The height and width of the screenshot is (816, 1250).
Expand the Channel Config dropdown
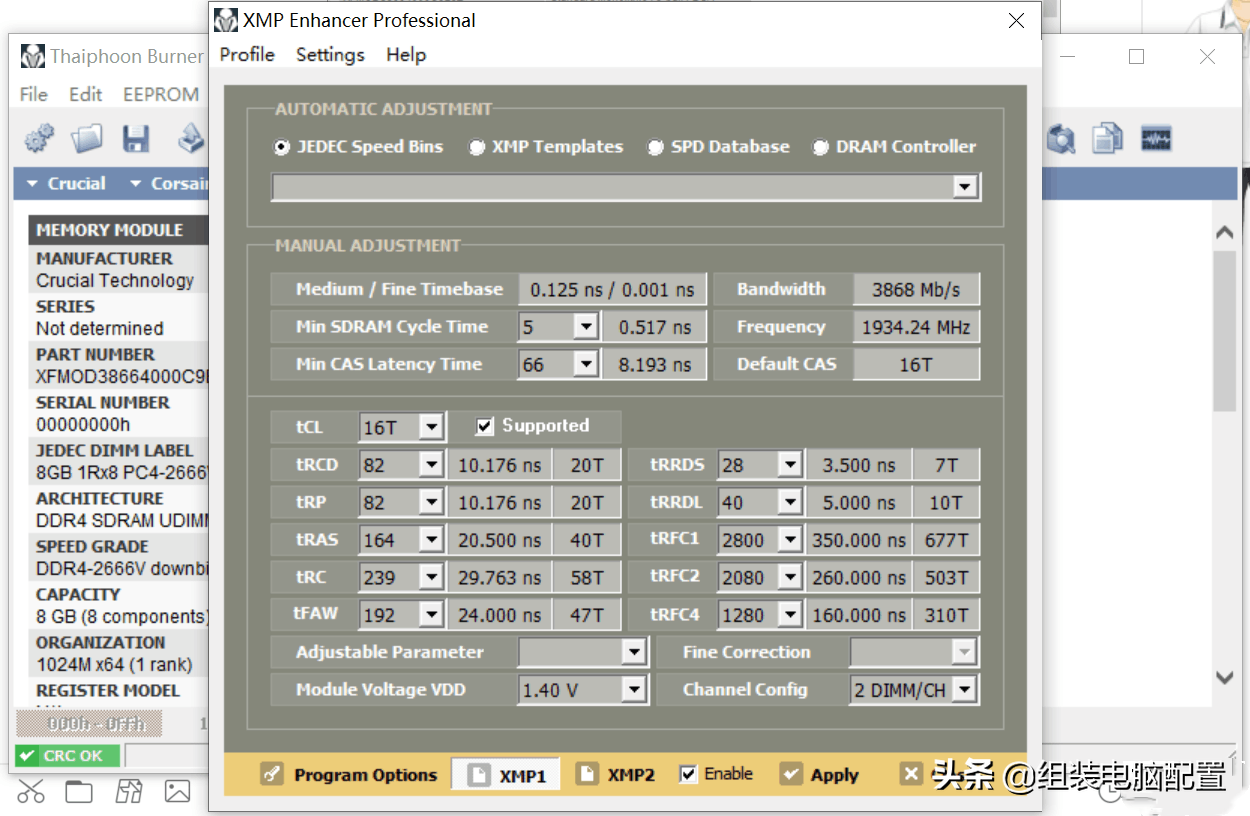pyautogui.click(x=964, y=690)
